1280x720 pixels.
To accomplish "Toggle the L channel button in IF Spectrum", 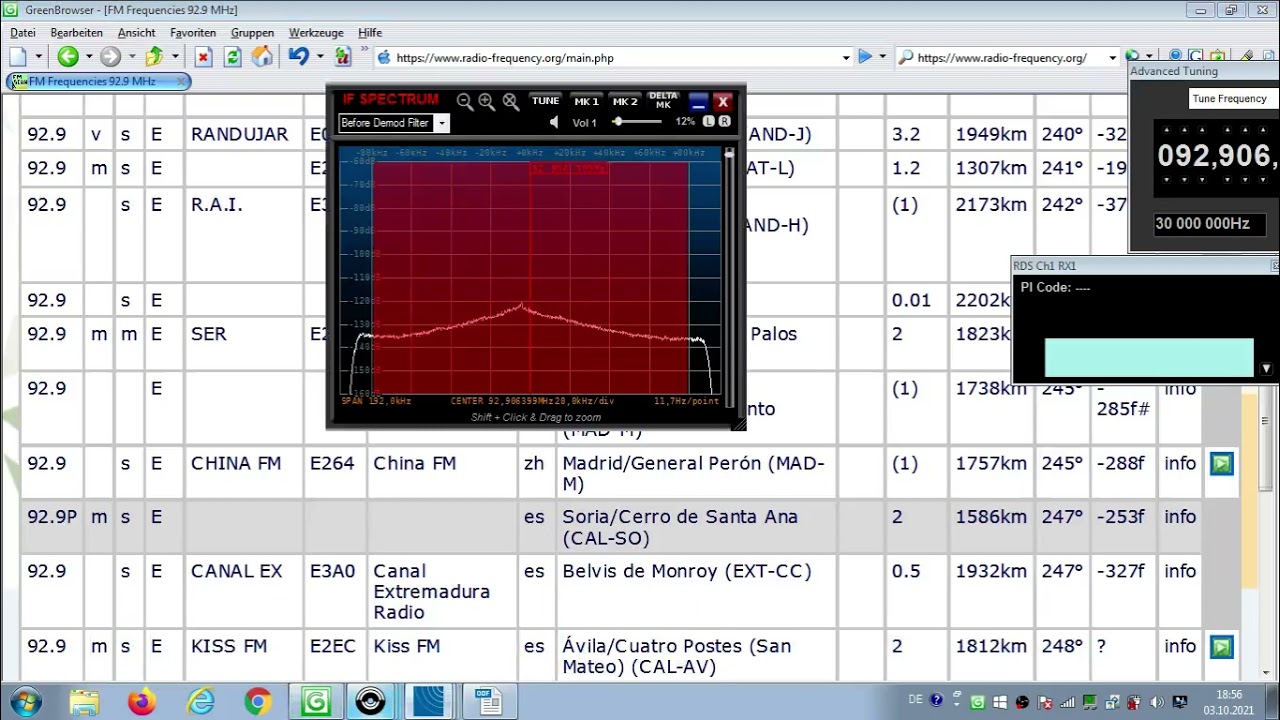I will pos(709,121).
